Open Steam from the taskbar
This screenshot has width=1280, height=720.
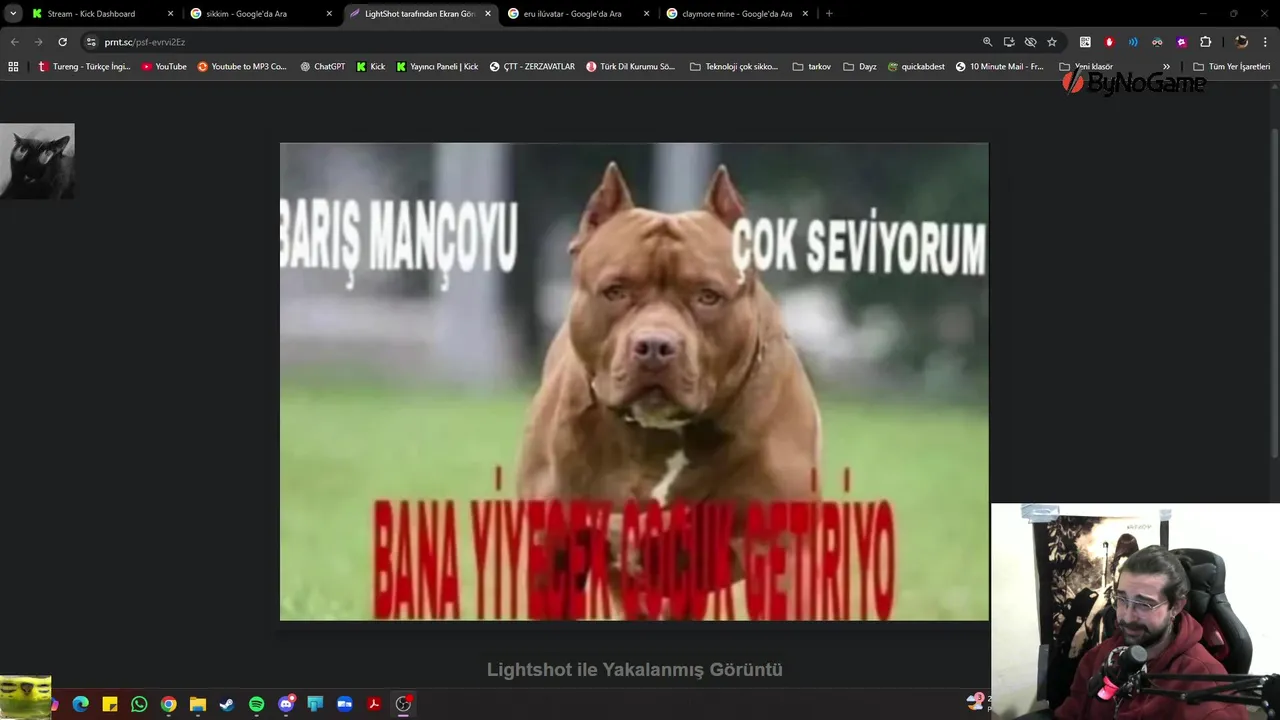pyautogui.click(x=227, y=704)
